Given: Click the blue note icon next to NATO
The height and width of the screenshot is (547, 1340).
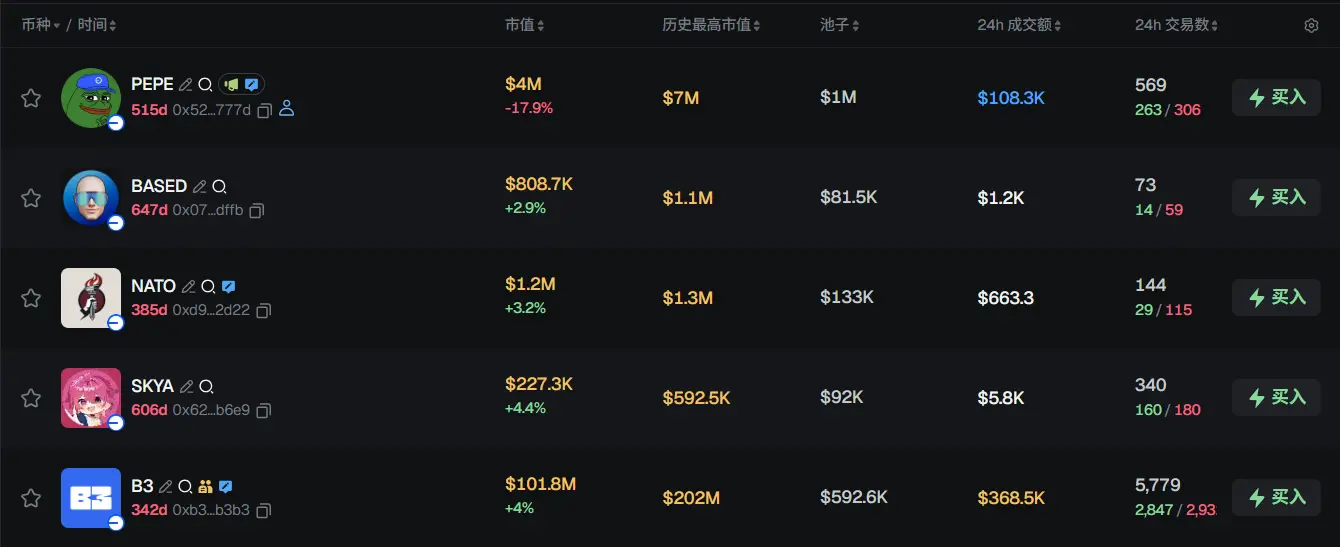Looking at the screenshot, I should pyautogui.click(x=228, y=286).
